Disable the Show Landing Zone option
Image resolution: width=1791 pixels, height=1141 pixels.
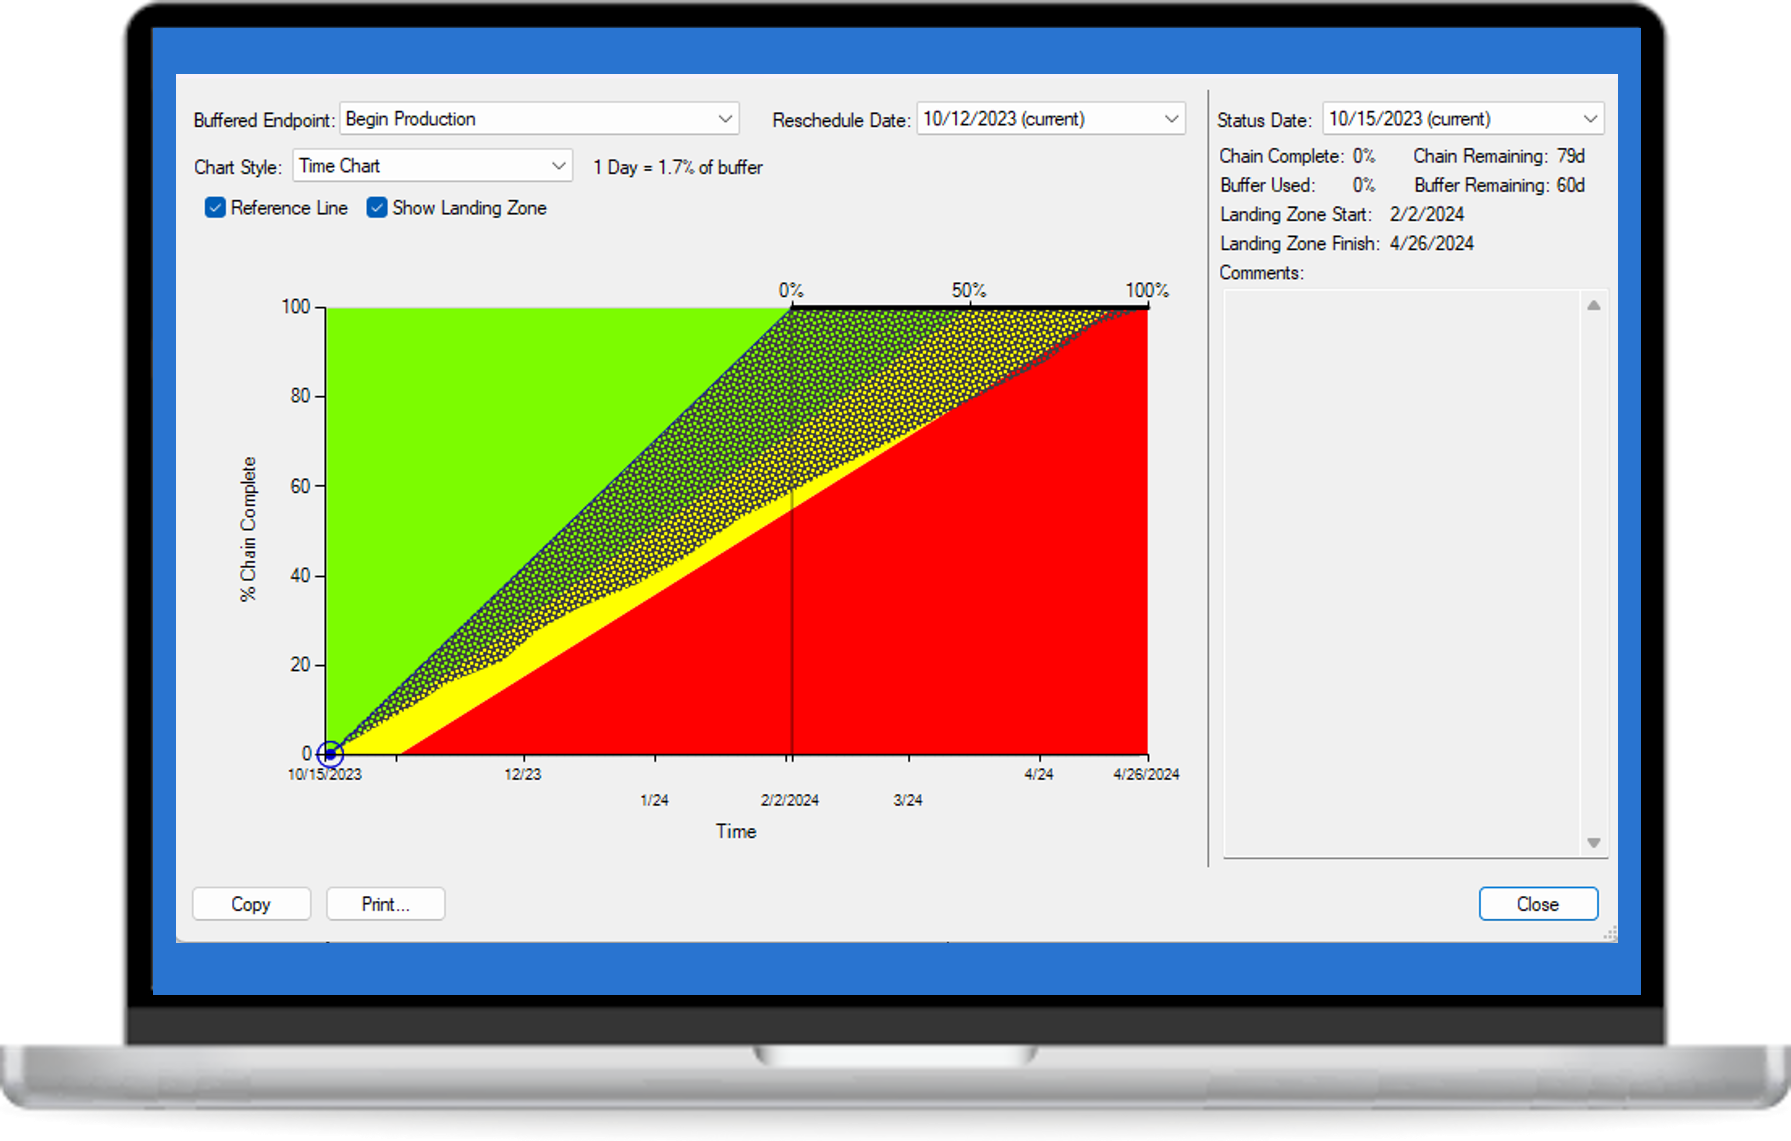pos(376,207)
